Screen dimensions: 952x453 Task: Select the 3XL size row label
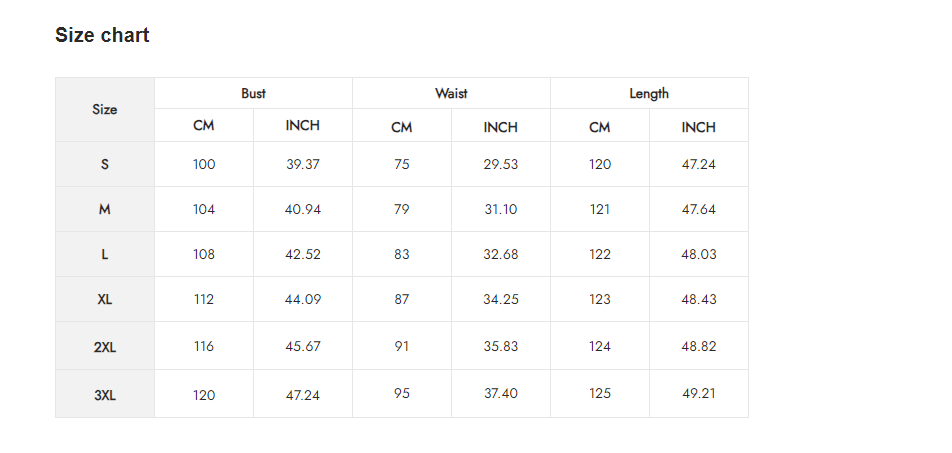tap(105, 394)
